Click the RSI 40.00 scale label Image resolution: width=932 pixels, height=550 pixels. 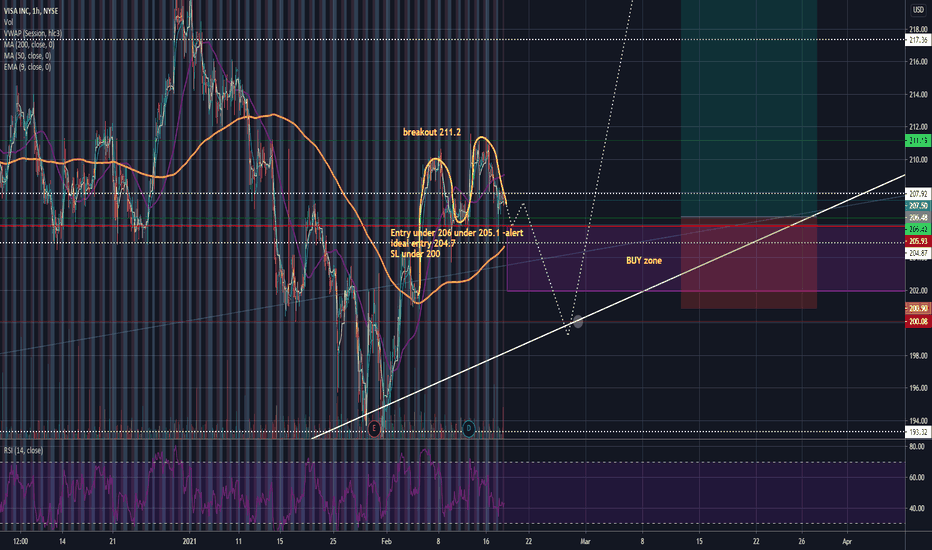pos(917,508)
